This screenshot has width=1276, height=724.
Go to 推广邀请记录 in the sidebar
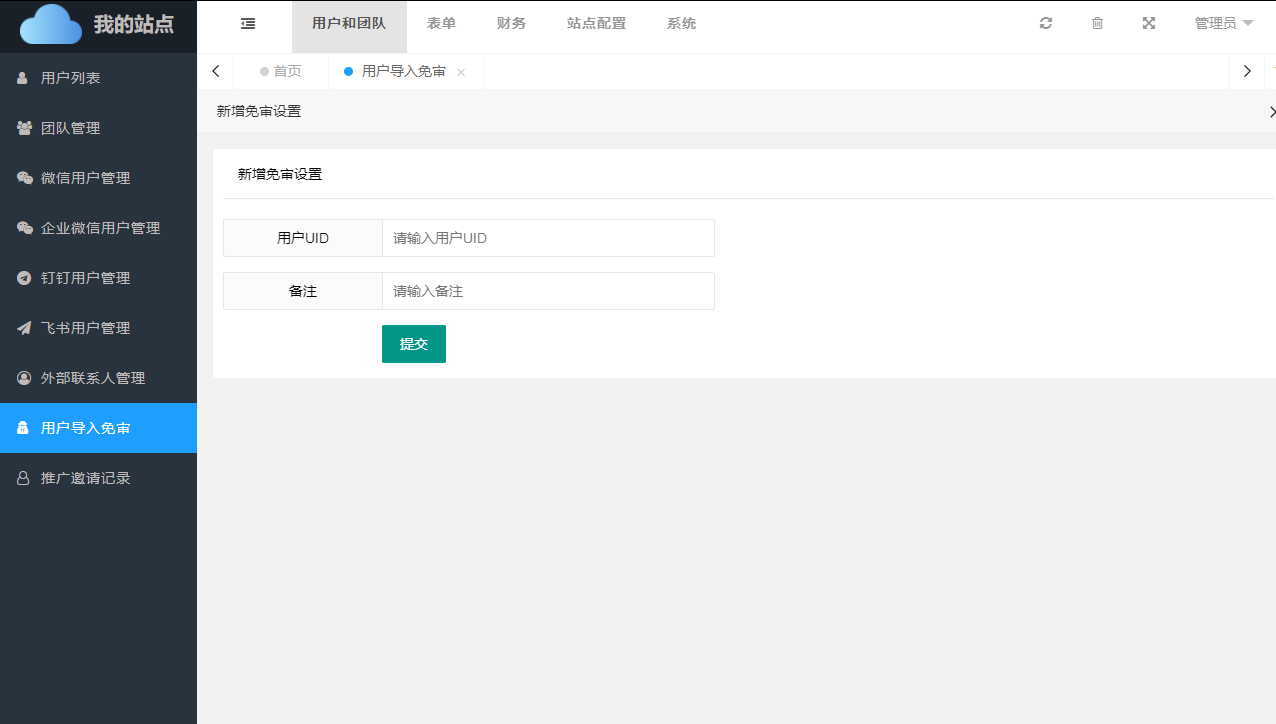coord(85,478)
